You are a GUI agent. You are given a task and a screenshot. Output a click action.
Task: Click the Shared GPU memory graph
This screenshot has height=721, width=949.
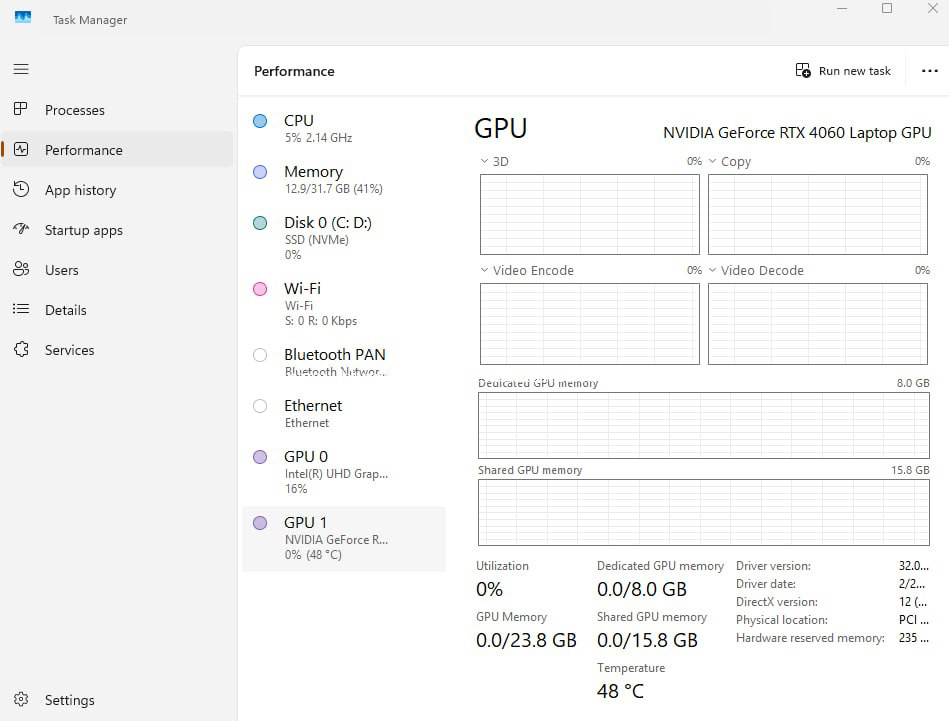click(x=703, y=512)
